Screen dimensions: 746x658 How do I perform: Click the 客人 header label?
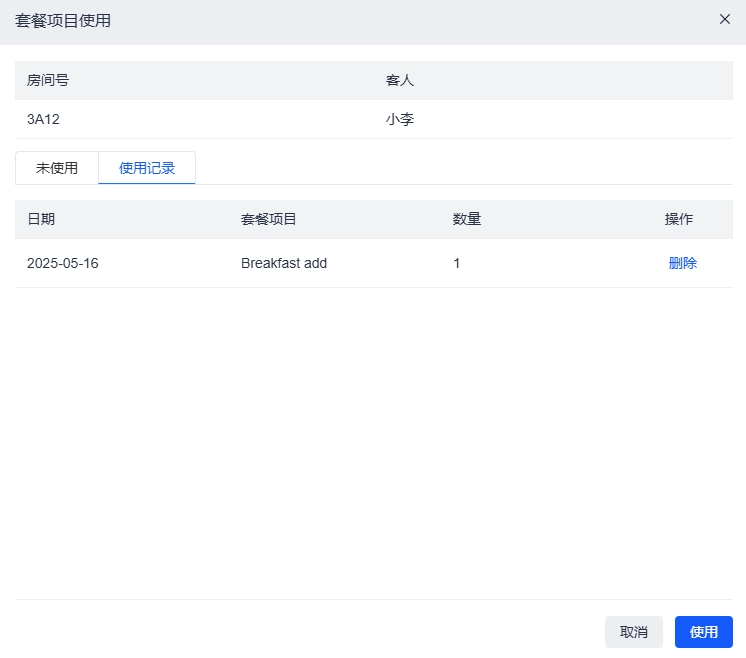click(400, 80)
